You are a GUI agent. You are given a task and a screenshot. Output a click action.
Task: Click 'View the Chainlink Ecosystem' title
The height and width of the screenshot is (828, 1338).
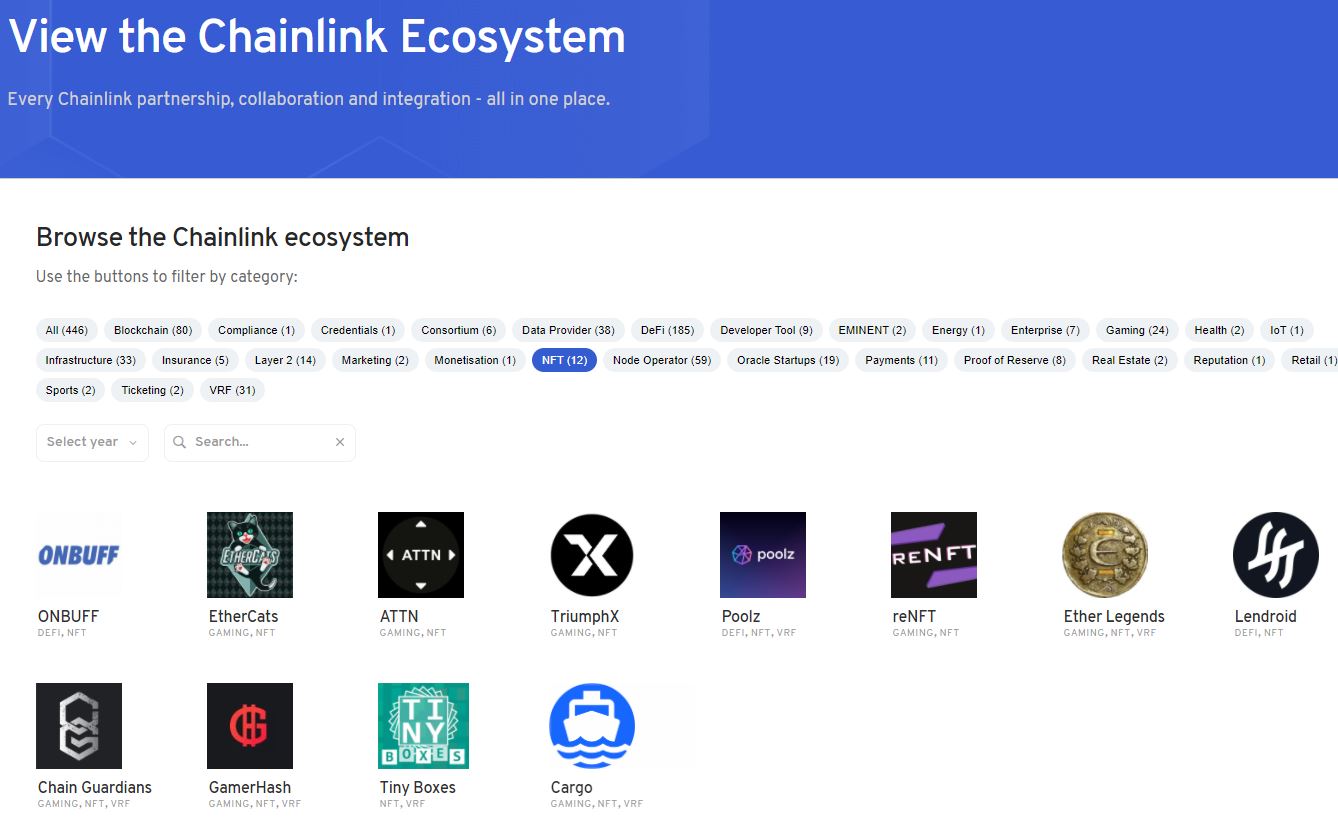(x=317, y=37)
